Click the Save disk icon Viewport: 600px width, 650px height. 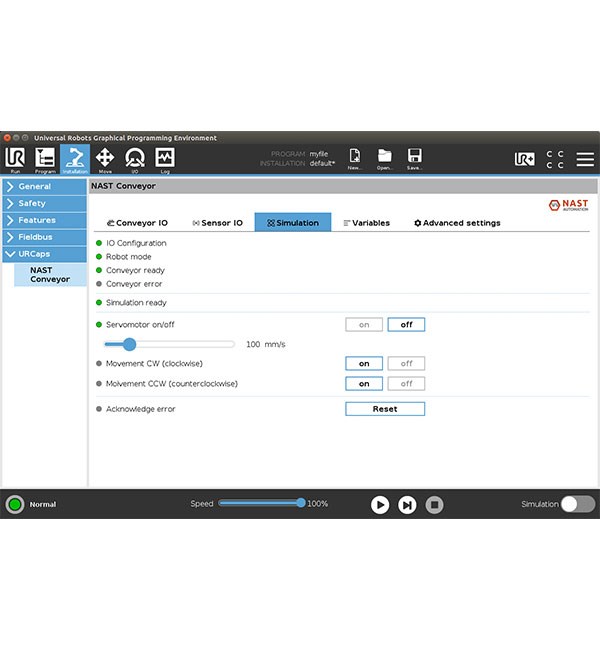(x=414, y=159)
